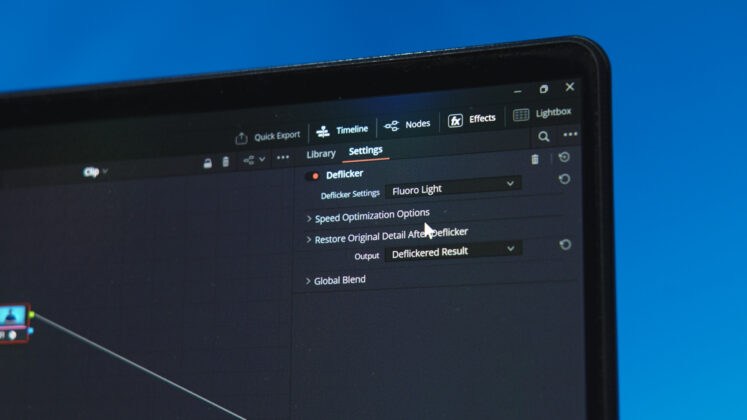Click the Deflicker Settings label
Viewport: 747px width, 420px height.
350,194
